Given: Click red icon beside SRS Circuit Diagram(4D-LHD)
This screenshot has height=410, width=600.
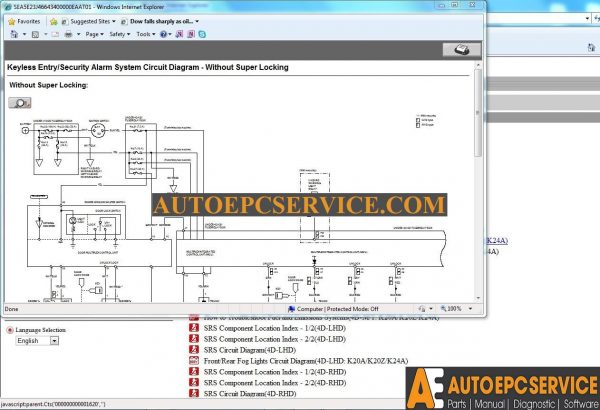Looking at the screenshot, I should 194,350.
